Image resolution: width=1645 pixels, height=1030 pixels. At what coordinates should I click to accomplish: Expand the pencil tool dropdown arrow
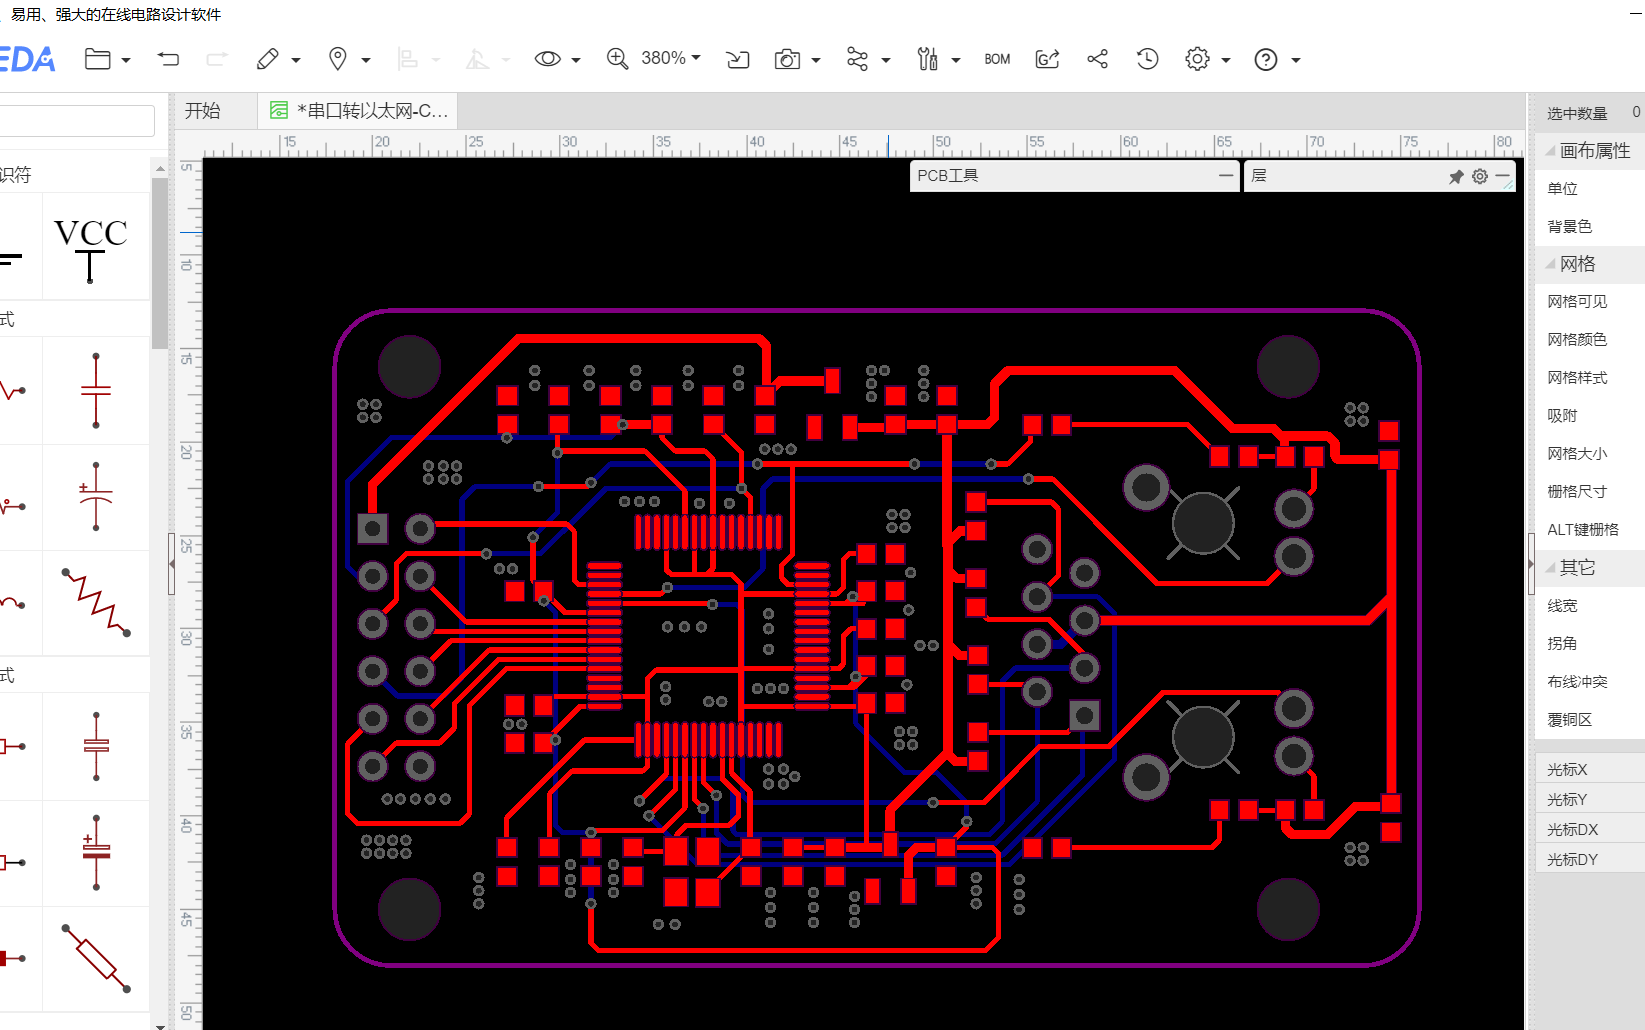296,60
